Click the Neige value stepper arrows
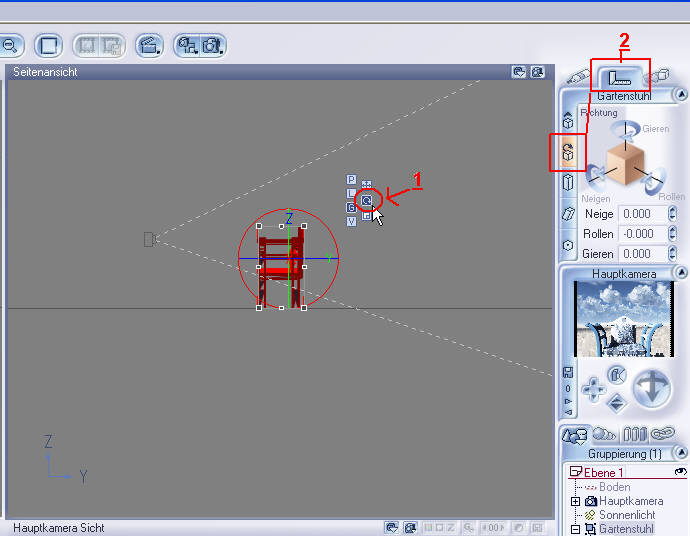The image size is (690, 536). pos(672,214)
